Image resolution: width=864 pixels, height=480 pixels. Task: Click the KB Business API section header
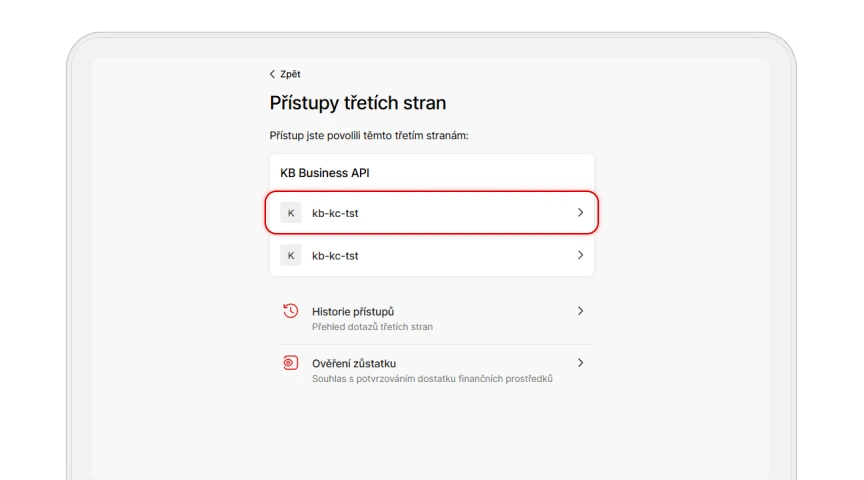[x=325, y=173]
